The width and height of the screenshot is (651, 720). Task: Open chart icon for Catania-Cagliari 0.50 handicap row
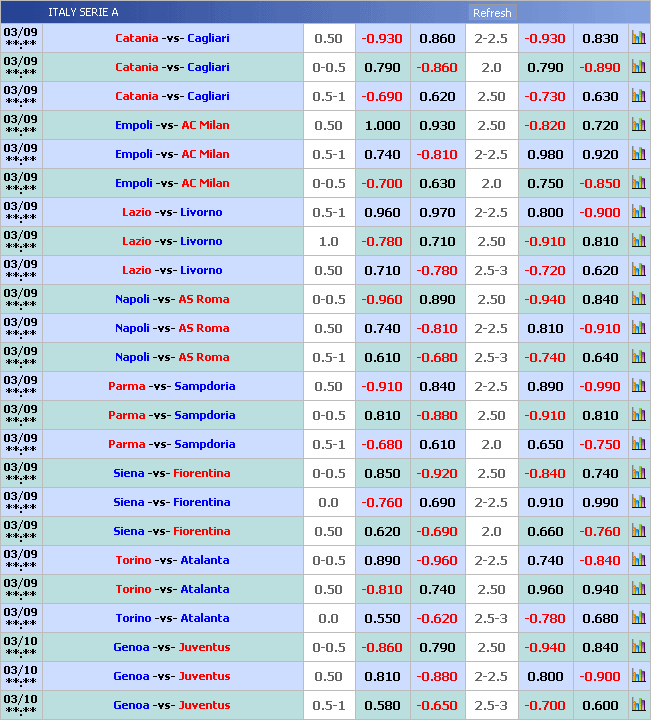[x=639, y=38]
